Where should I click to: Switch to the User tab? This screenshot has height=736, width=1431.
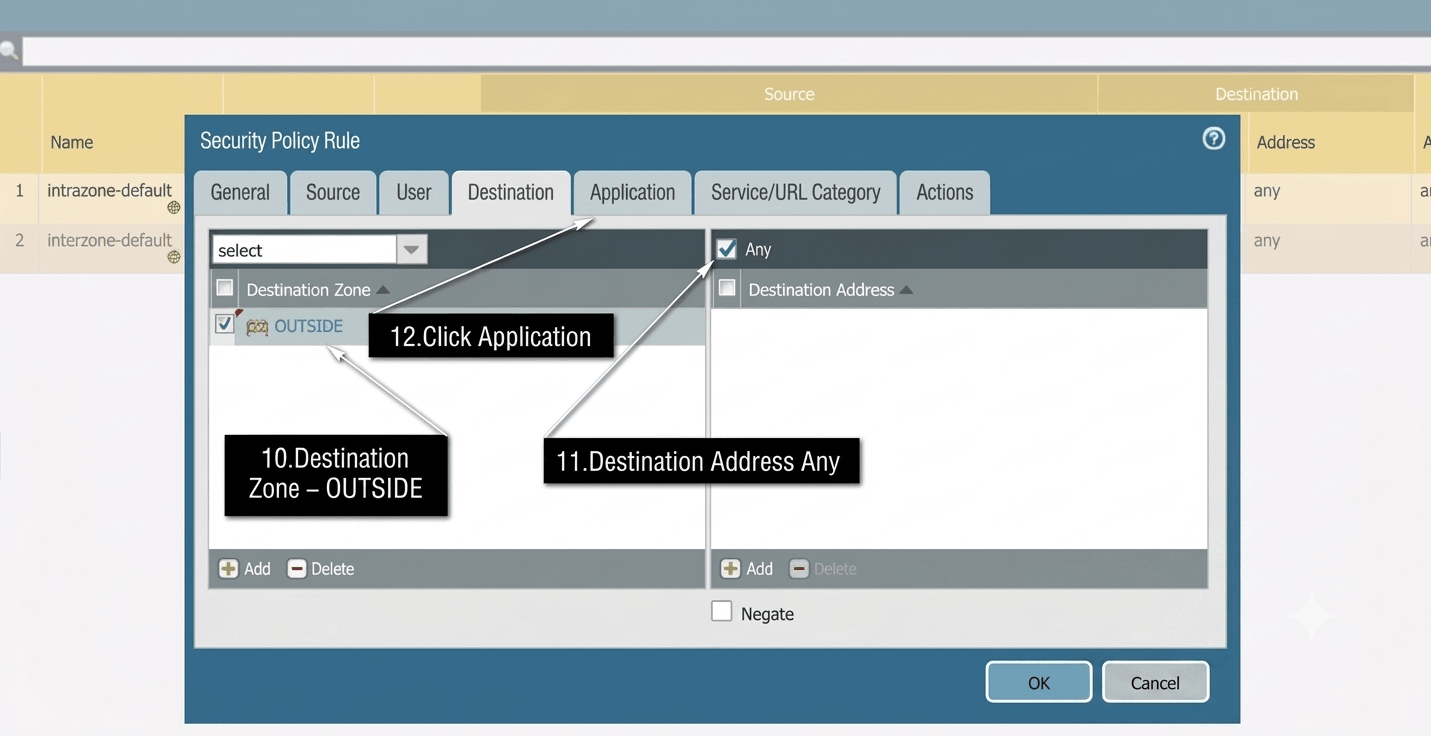click(x=414, y=192)
